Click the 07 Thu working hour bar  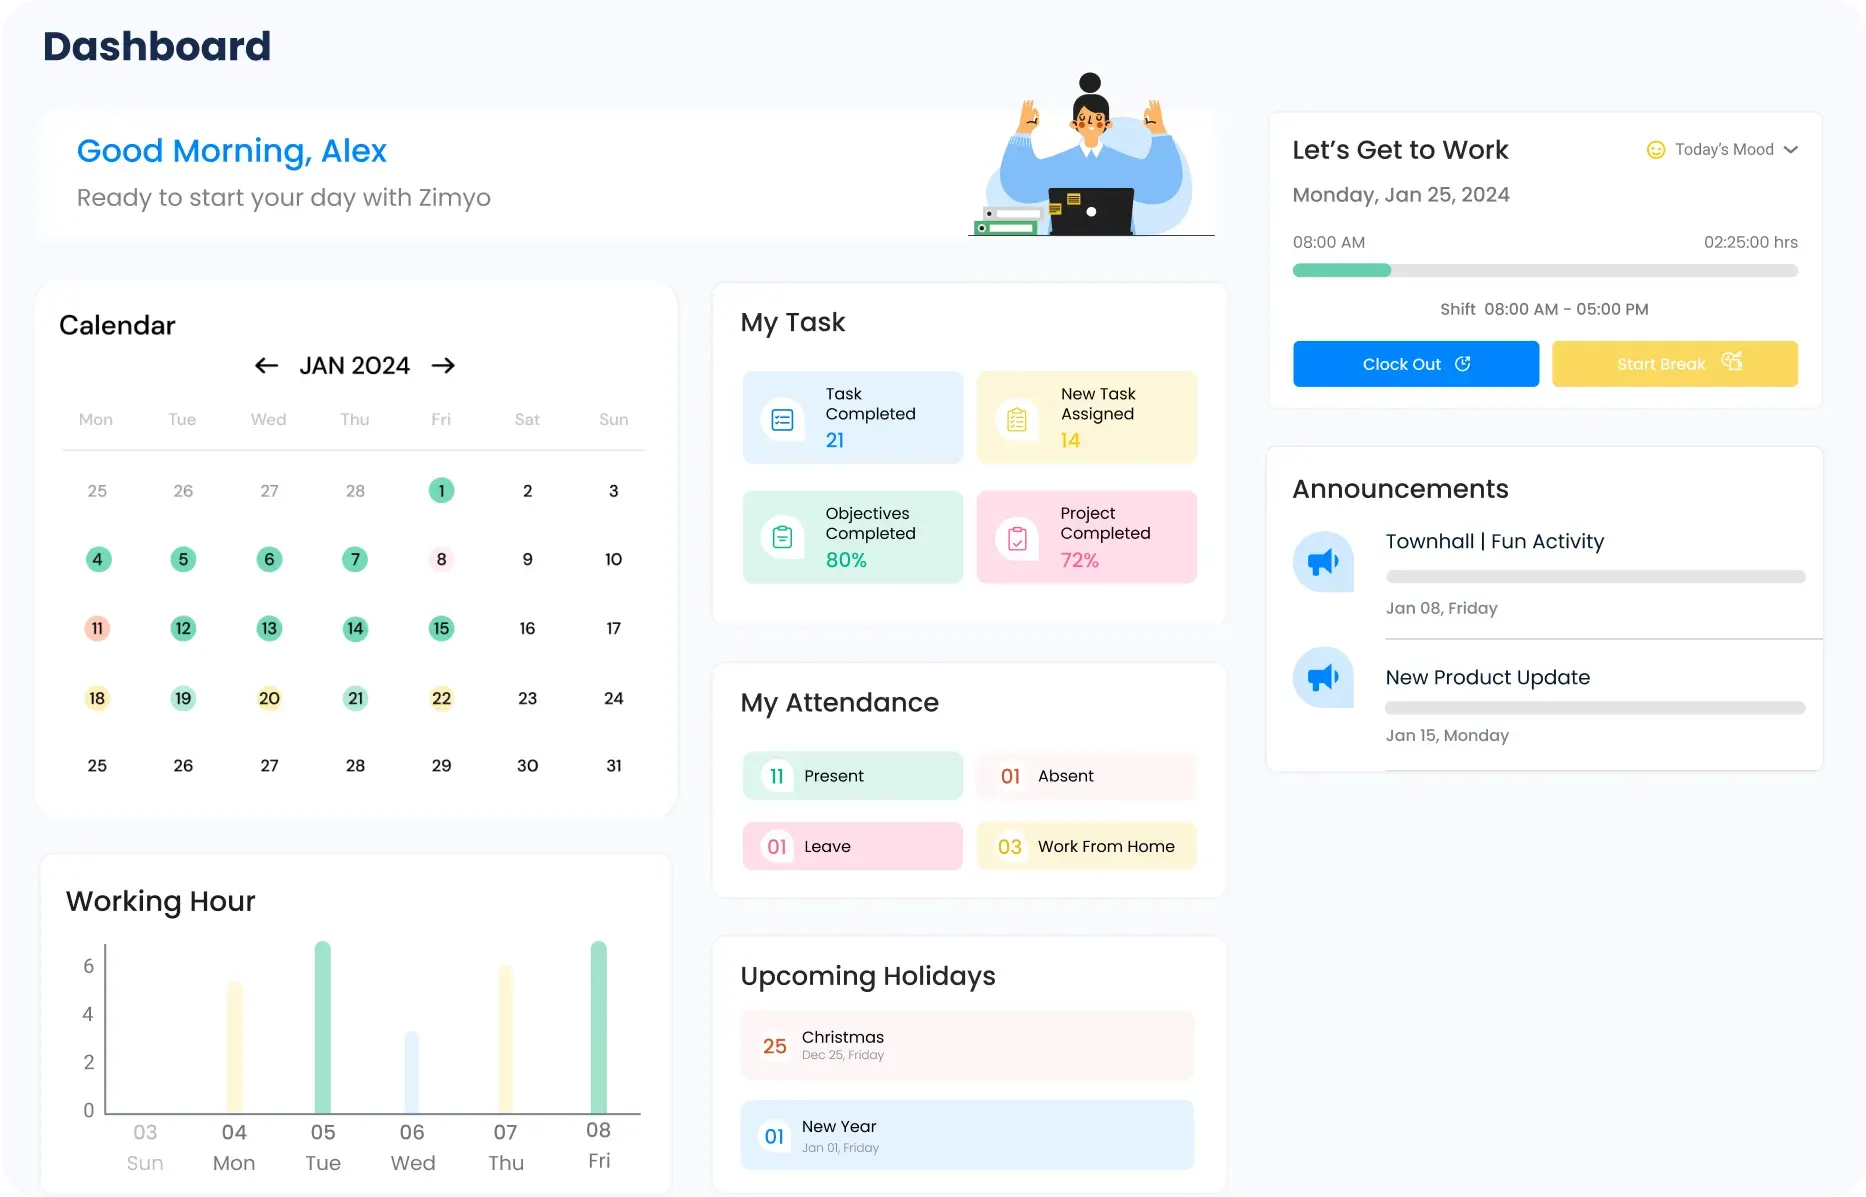(x=506, y=1039)
